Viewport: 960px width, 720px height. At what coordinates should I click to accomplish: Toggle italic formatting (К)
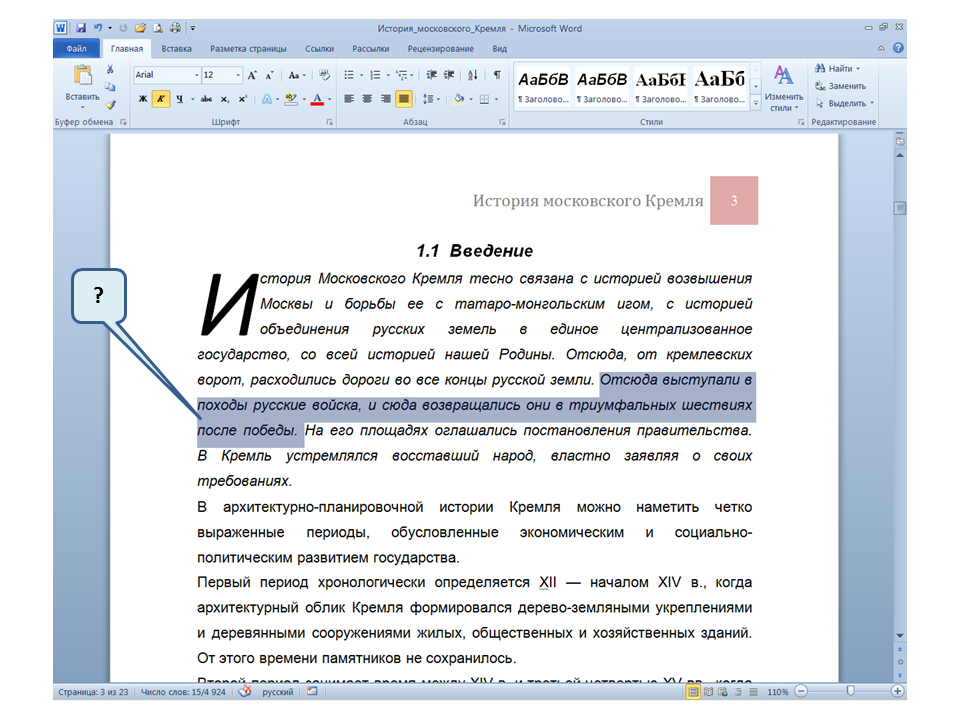(161, 99)
